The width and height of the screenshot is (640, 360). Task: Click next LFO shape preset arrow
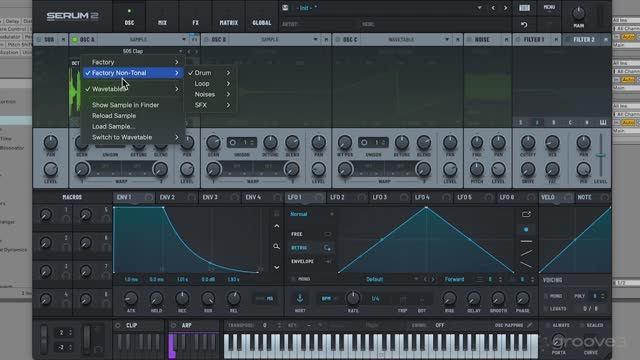[x=433, y=280]
